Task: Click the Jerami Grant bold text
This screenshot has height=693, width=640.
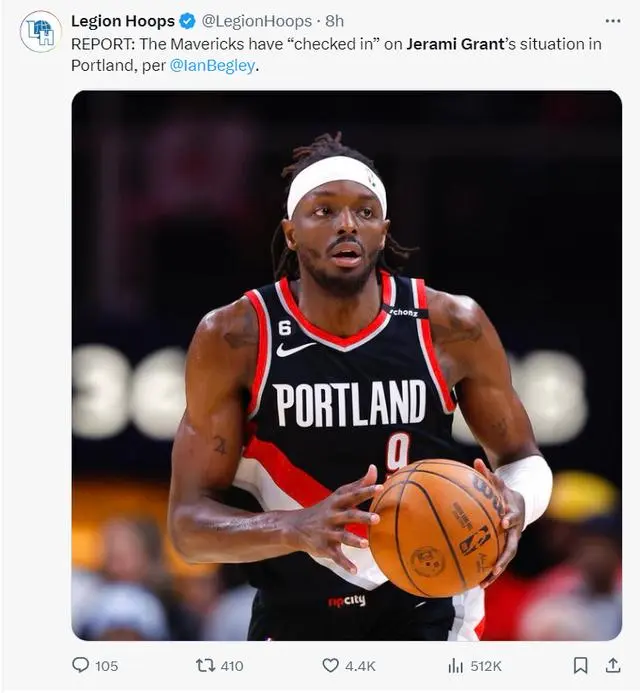Action: click(x=455, y=44)
